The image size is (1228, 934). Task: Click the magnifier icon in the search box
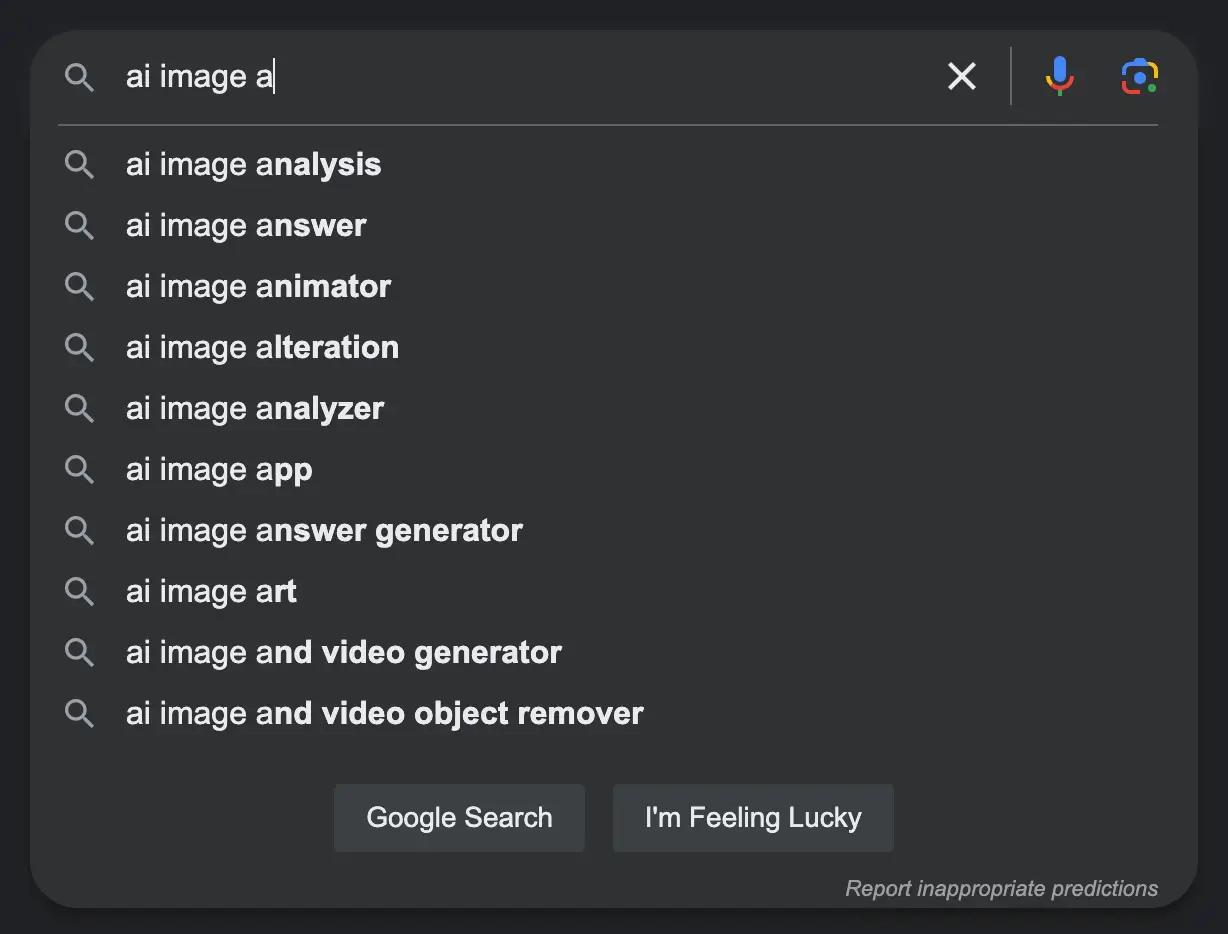tap(79, 77)
